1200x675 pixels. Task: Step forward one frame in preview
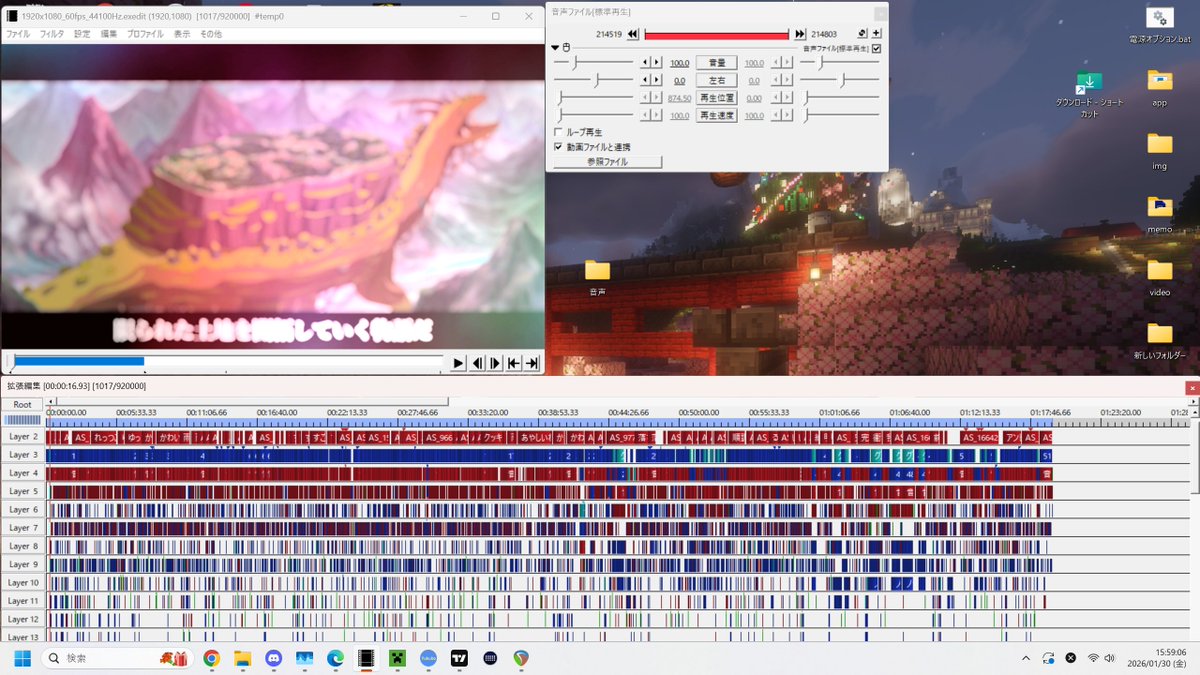495,363
